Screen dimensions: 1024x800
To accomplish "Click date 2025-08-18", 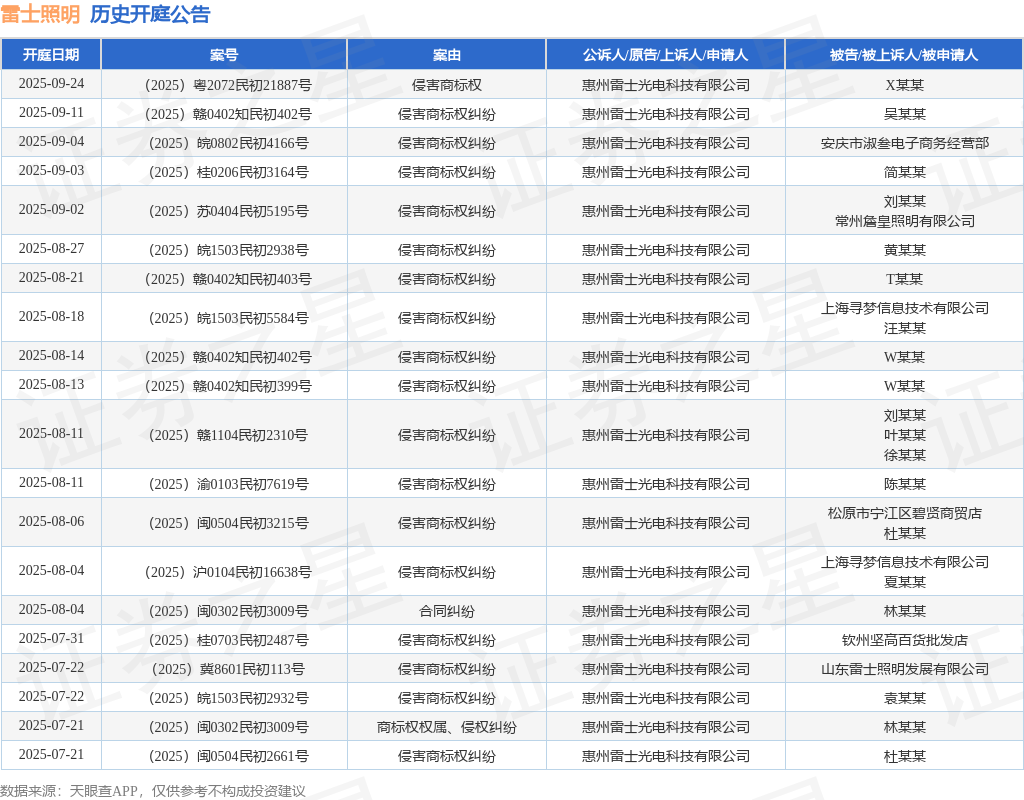I will tap(51, 316).
